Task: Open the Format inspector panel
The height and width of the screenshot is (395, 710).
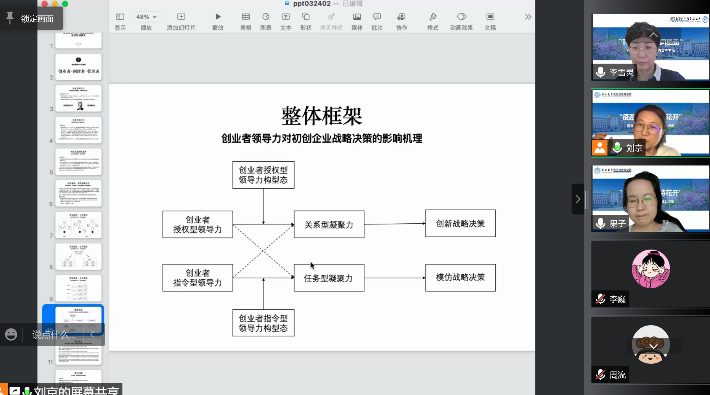Action: tap(432, 20)
